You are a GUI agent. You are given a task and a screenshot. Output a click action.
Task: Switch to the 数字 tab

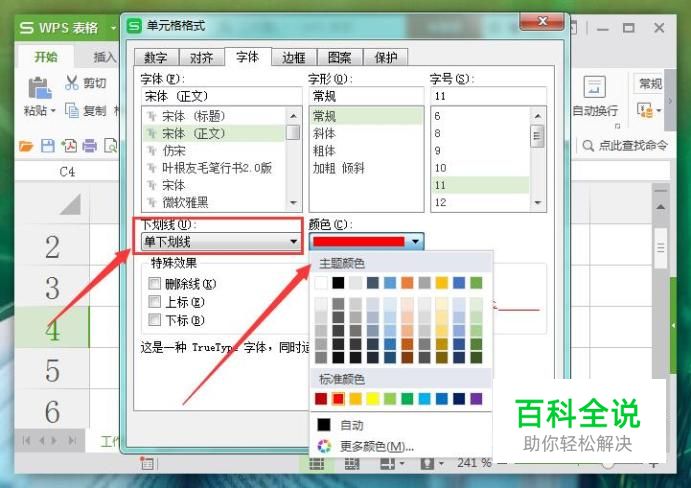156,57
